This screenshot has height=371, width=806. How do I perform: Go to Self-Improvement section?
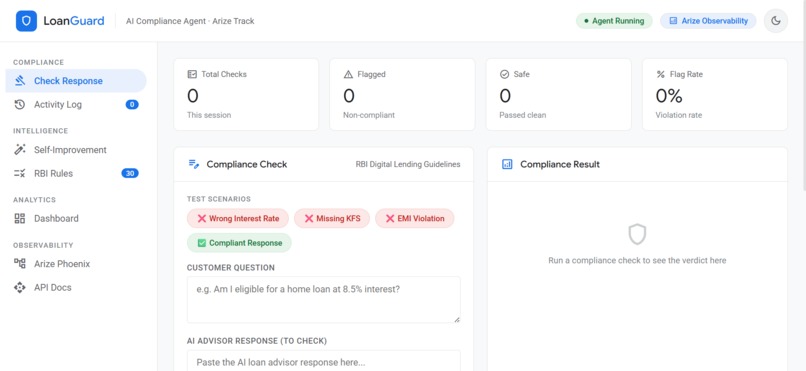[x=76, y=150]
